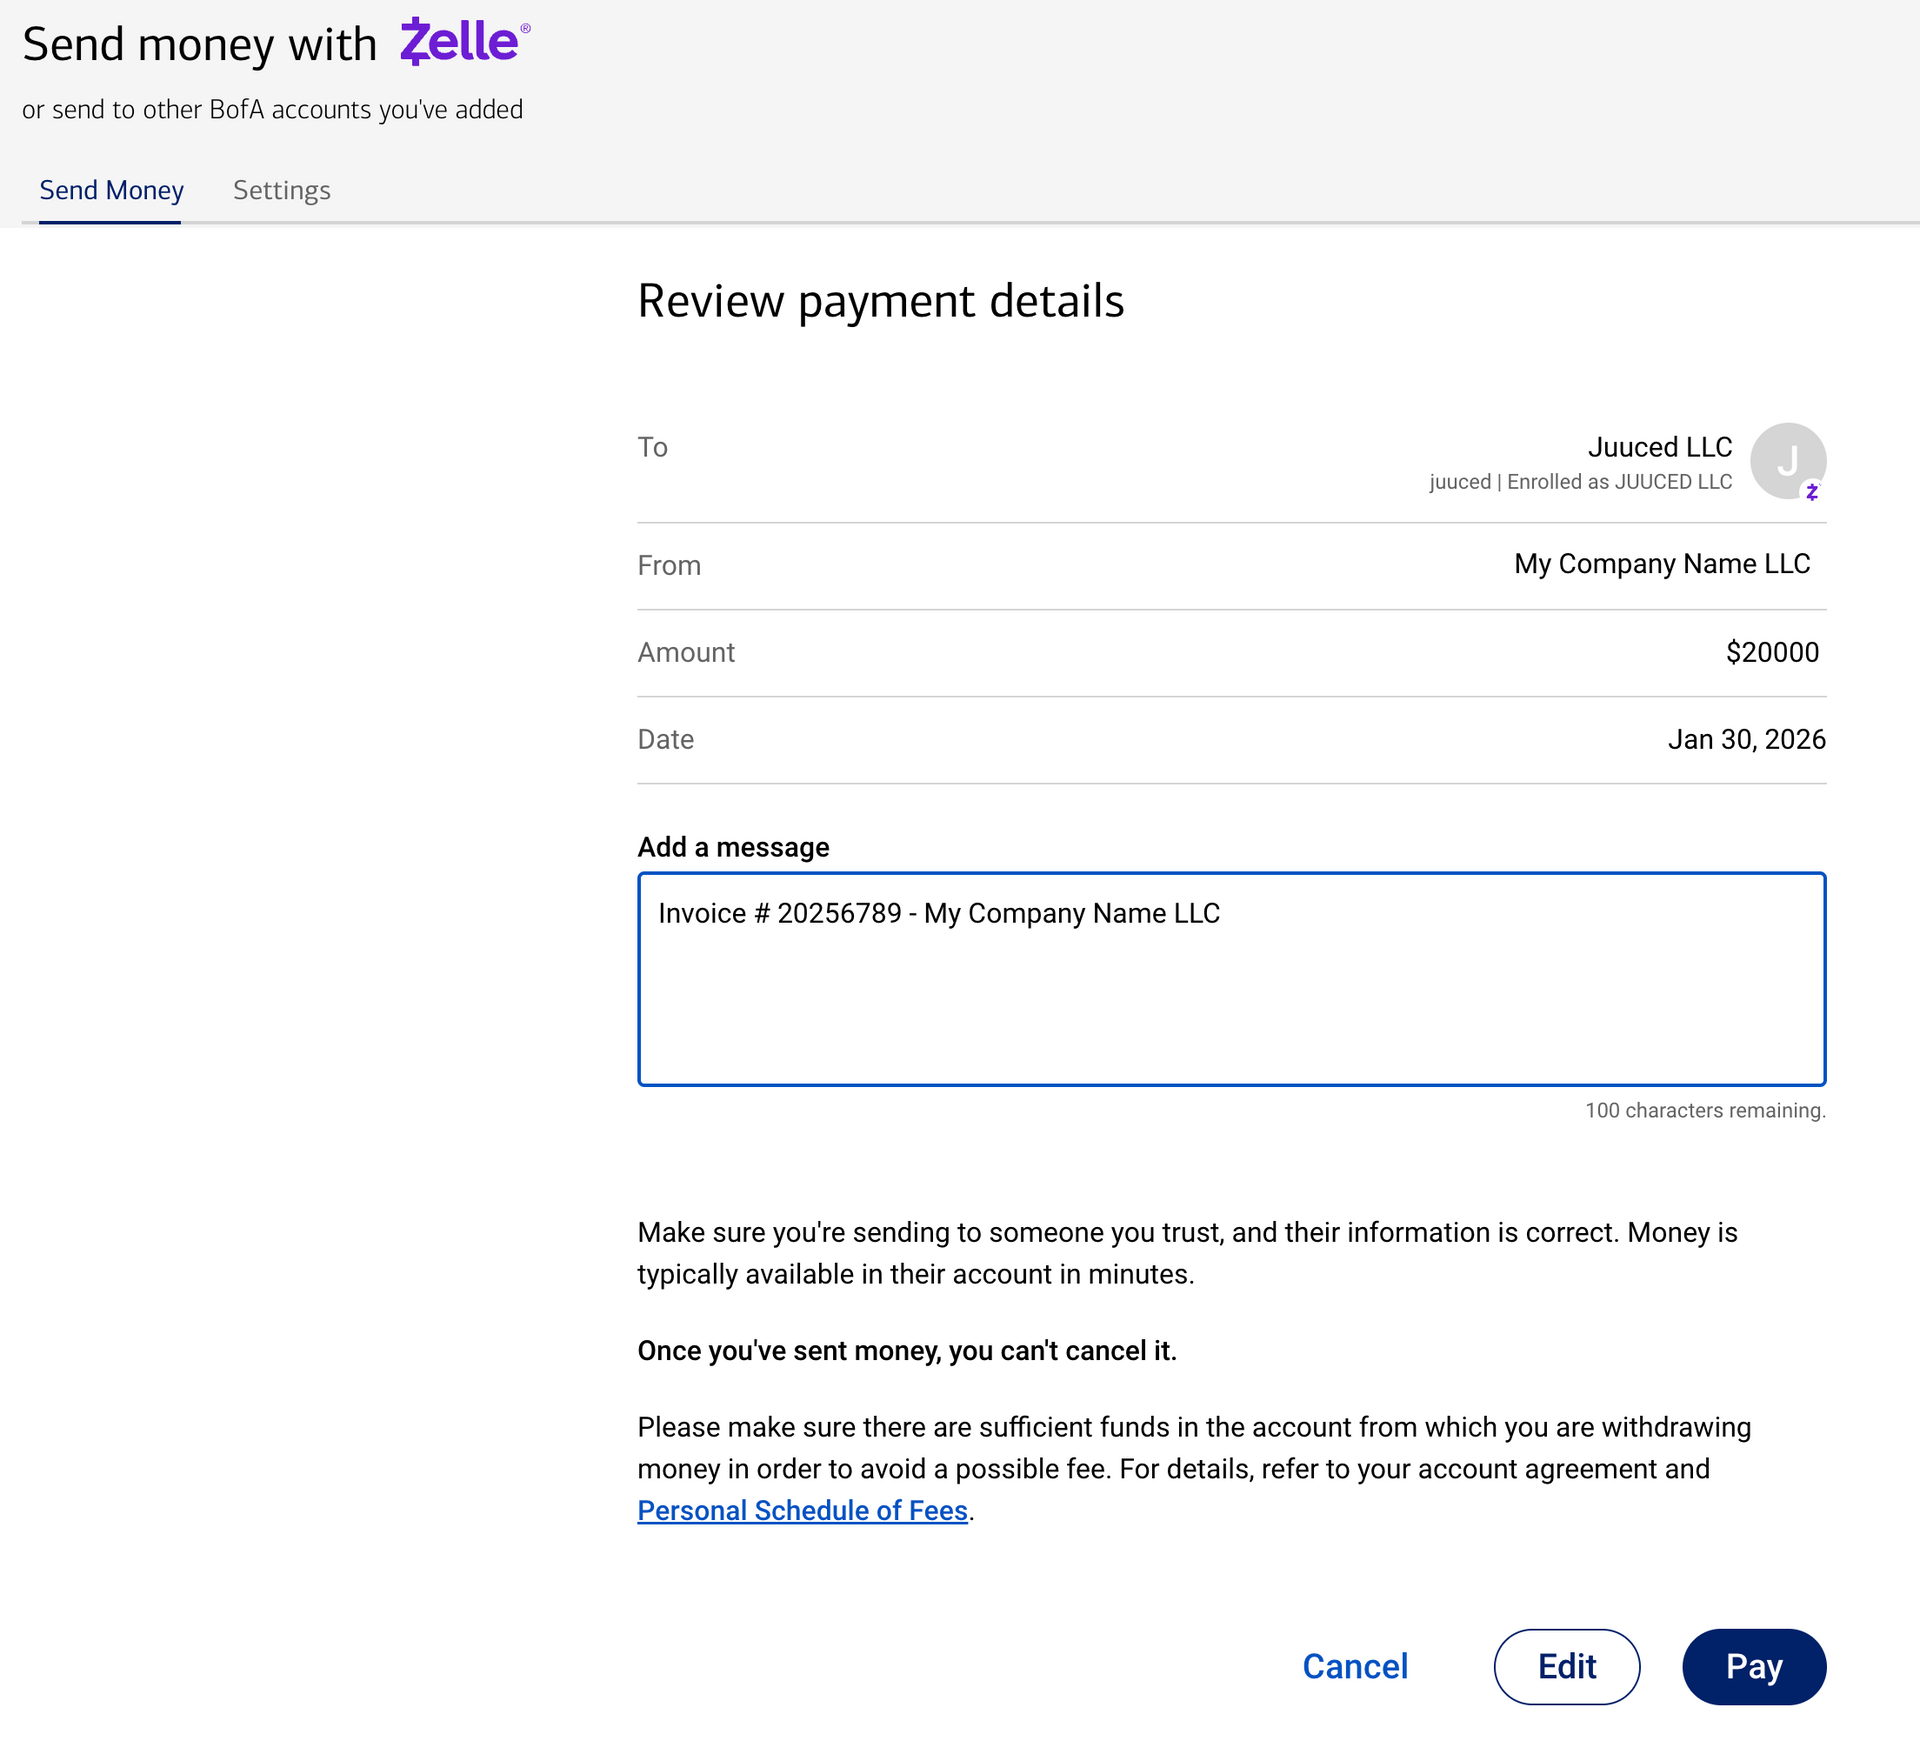This screenshot has width=1920, height=1748.
Task: Click the invoice message text
Action: (x=938, y=913)
